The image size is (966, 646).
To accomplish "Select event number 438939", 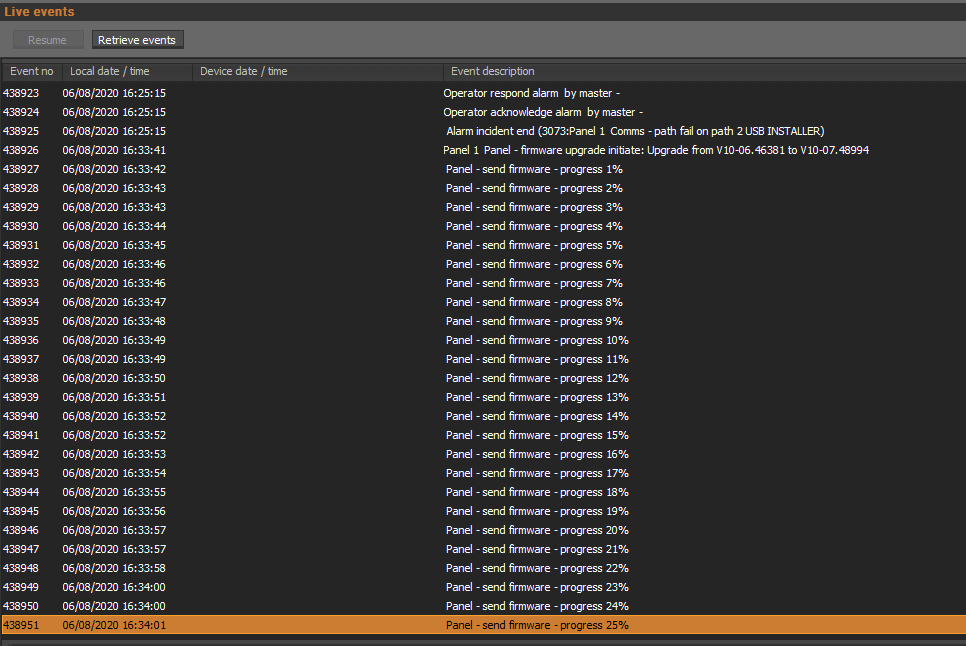I will [21, 398].
